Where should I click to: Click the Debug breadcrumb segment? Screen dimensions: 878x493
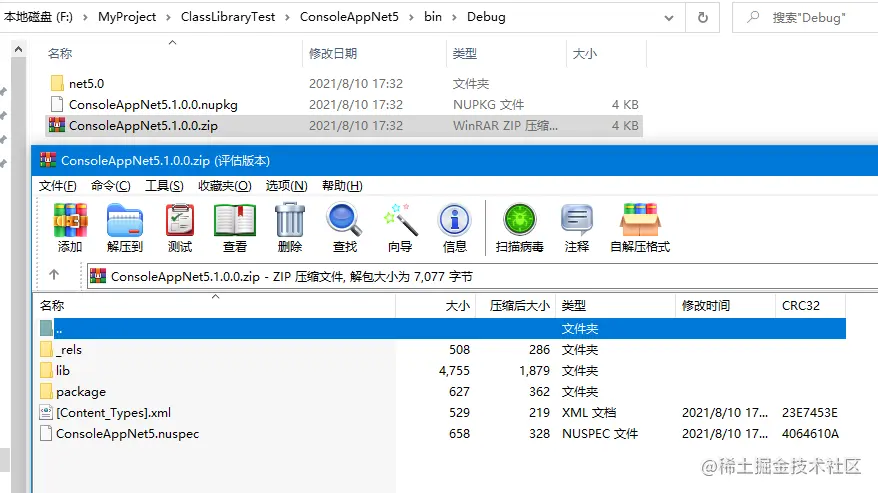486,17
